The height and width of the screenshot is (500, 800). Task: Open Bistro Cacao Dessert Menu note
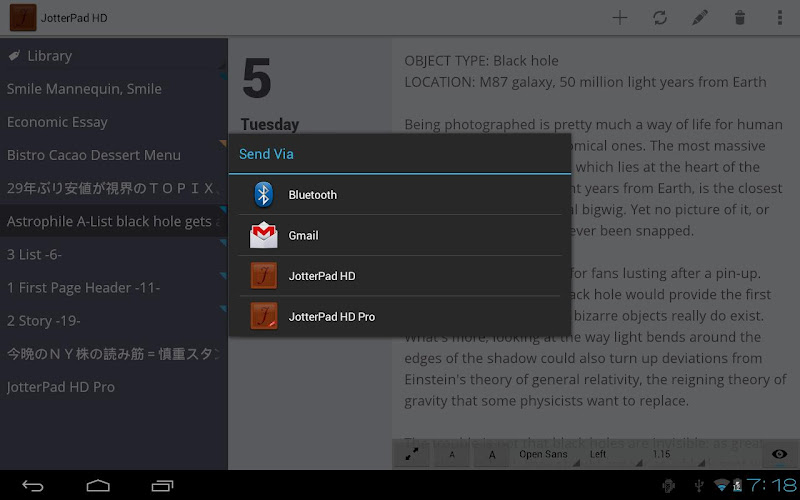tap(113, 155)
